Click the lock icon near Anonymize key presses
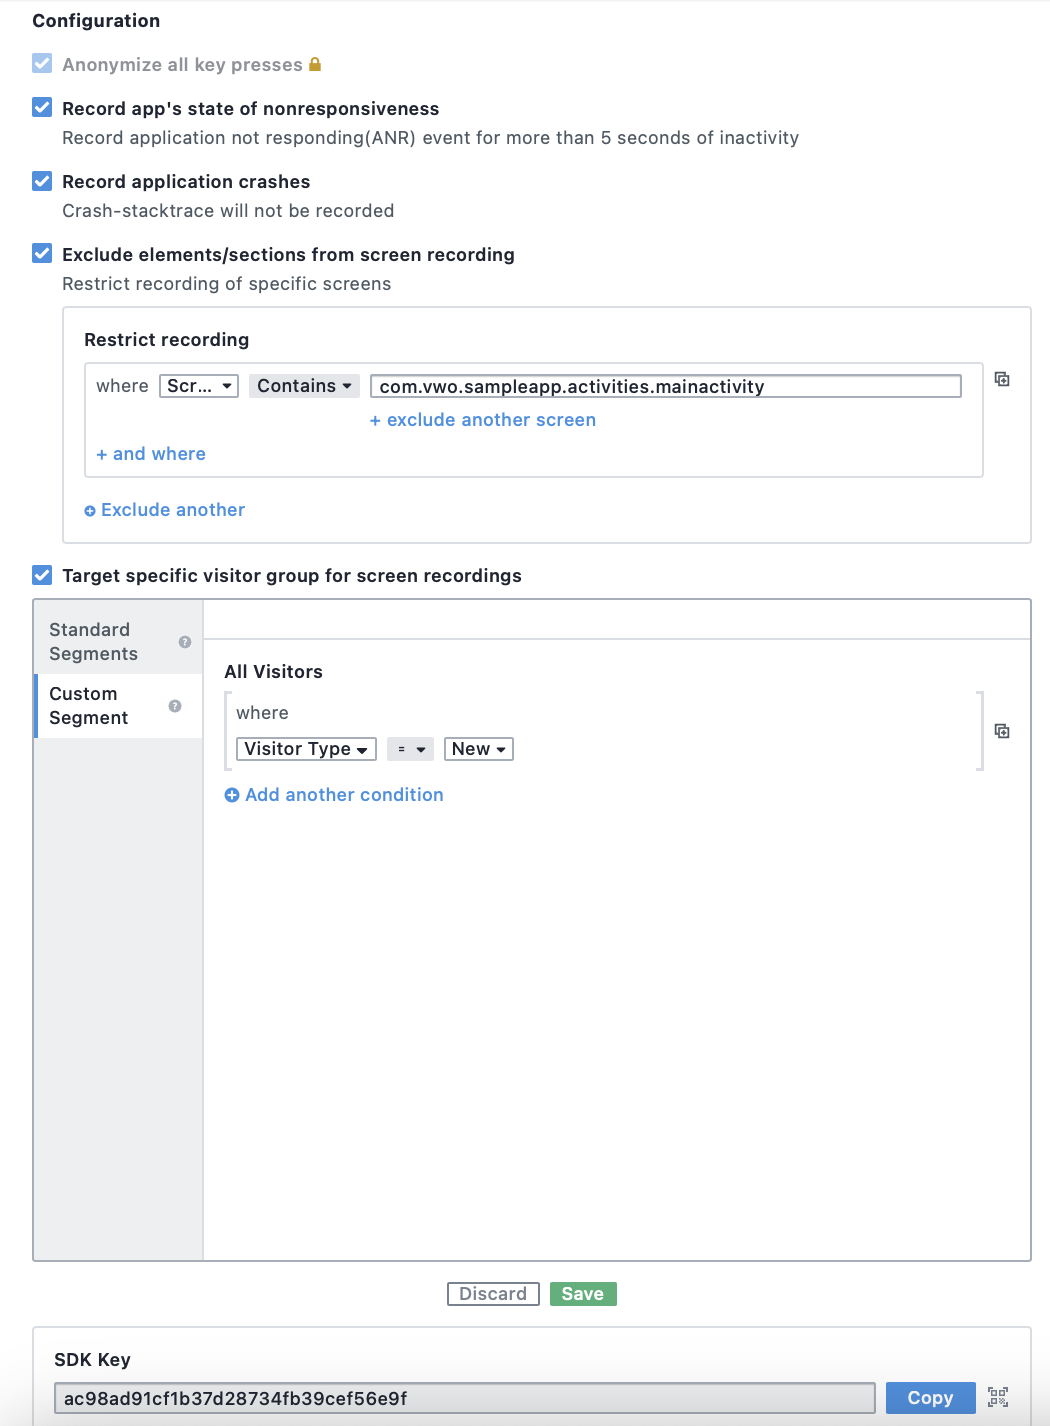This screenshot has width=1050, height=1426. click(315, 64)
